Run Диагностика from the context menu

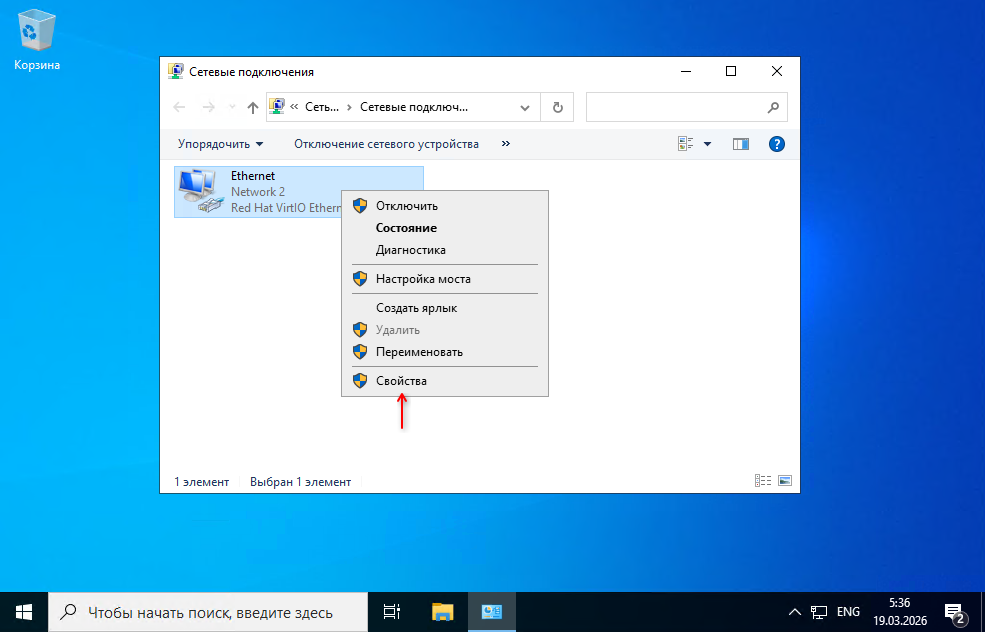410,250
